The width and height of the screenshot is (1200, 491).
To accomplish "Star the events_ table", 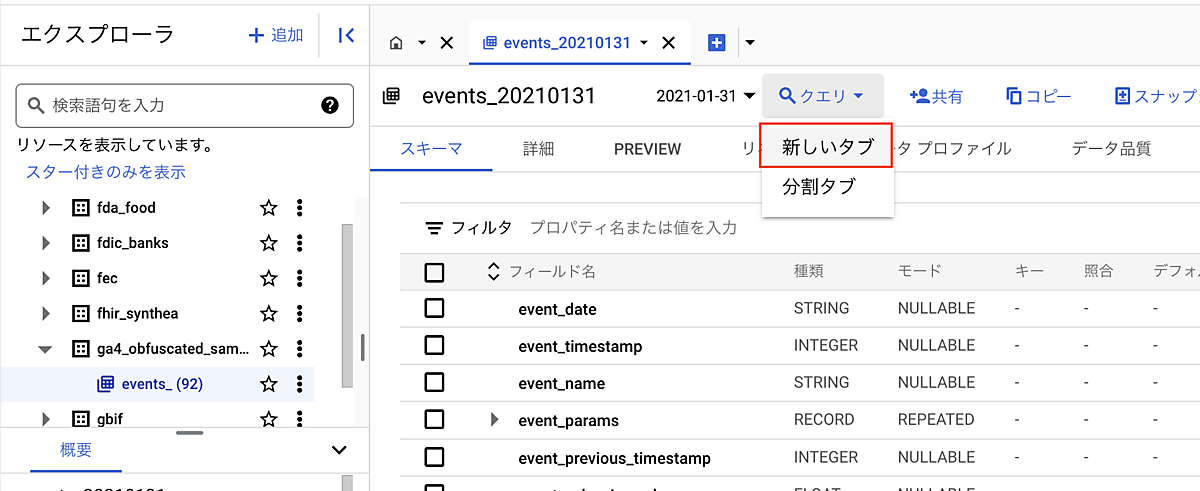I will pos(268,384).
